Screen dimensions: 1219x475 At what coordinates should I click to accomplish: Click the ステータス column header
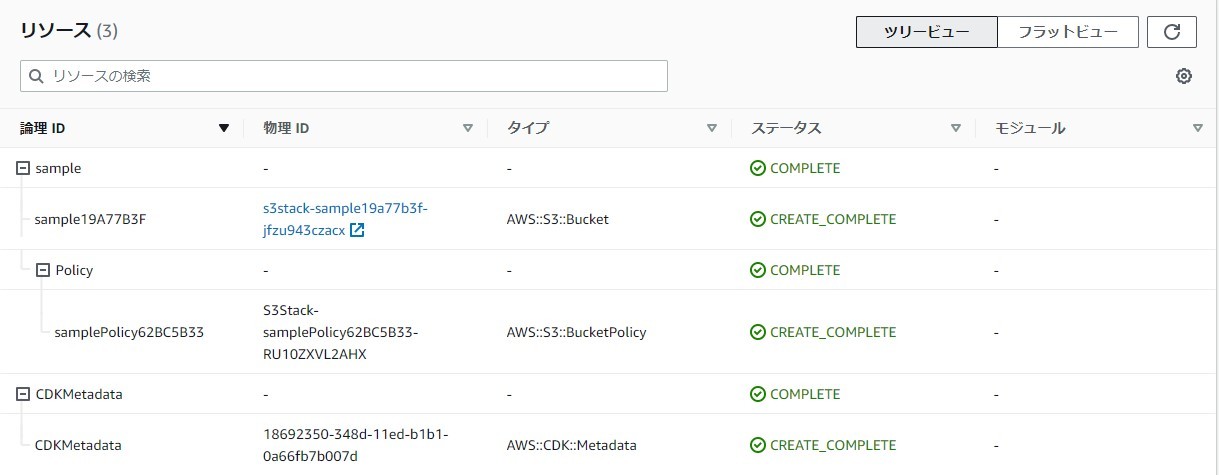click(786, 128)
